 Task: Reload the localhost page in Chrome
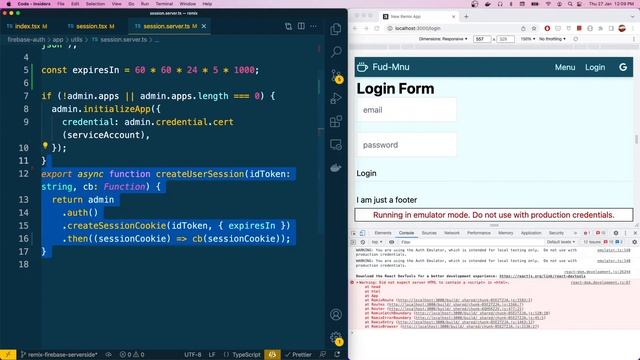(377, 29)
